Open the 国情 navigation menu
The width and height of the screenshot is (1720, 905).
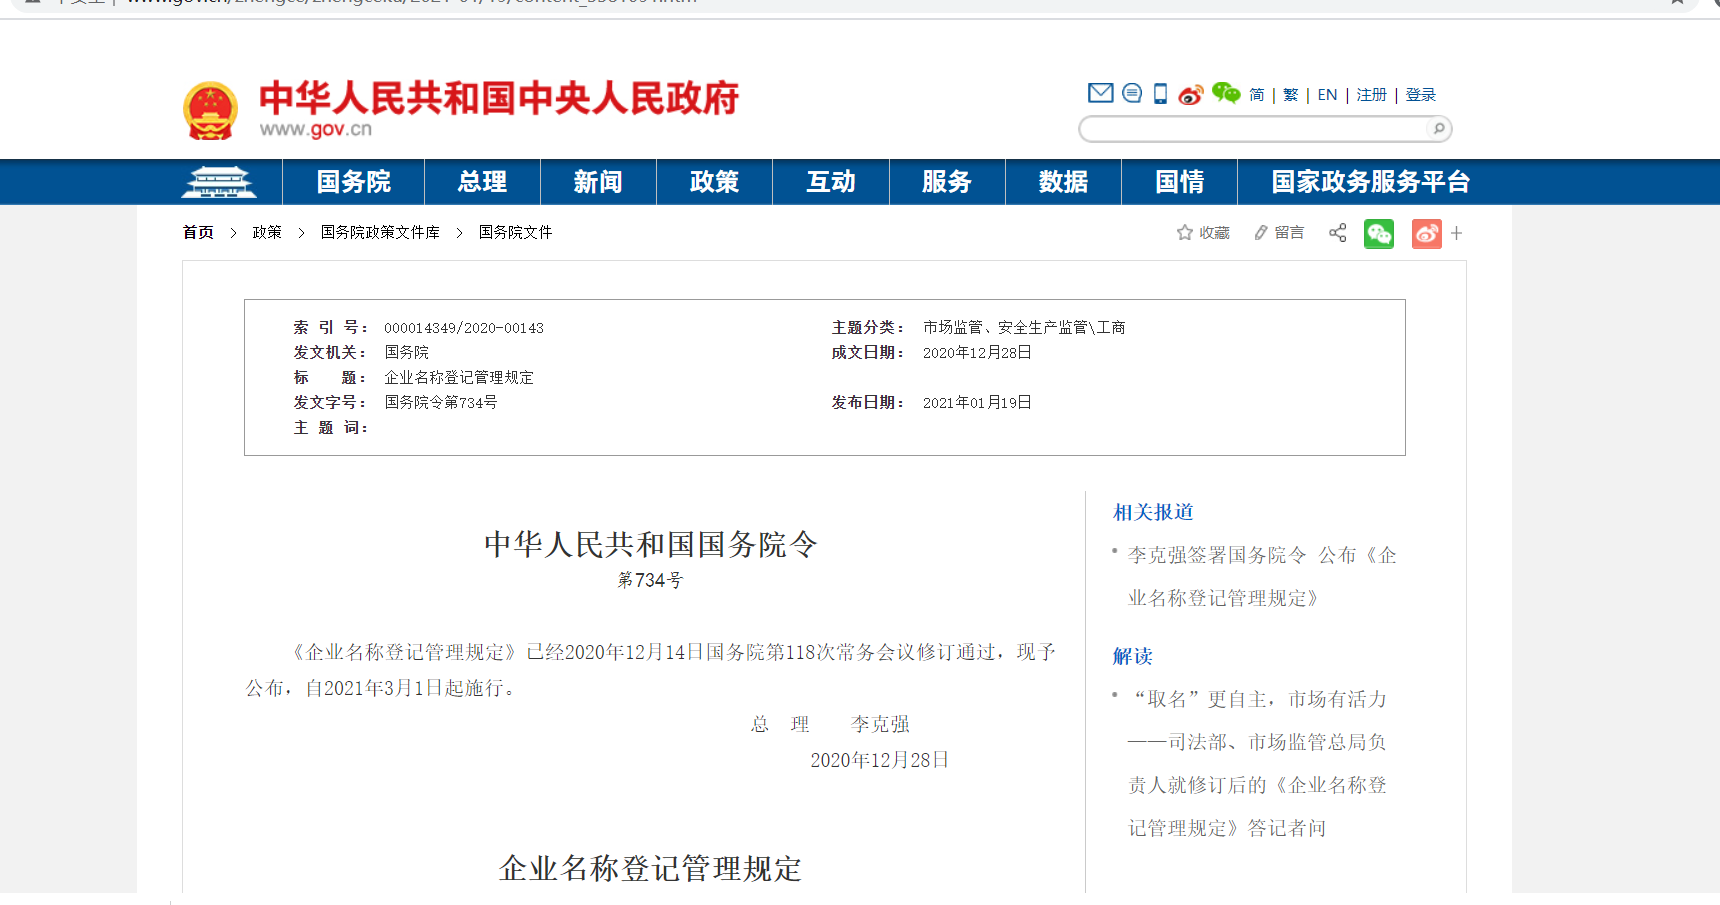pyautogui.click(x=1180, y=182)
